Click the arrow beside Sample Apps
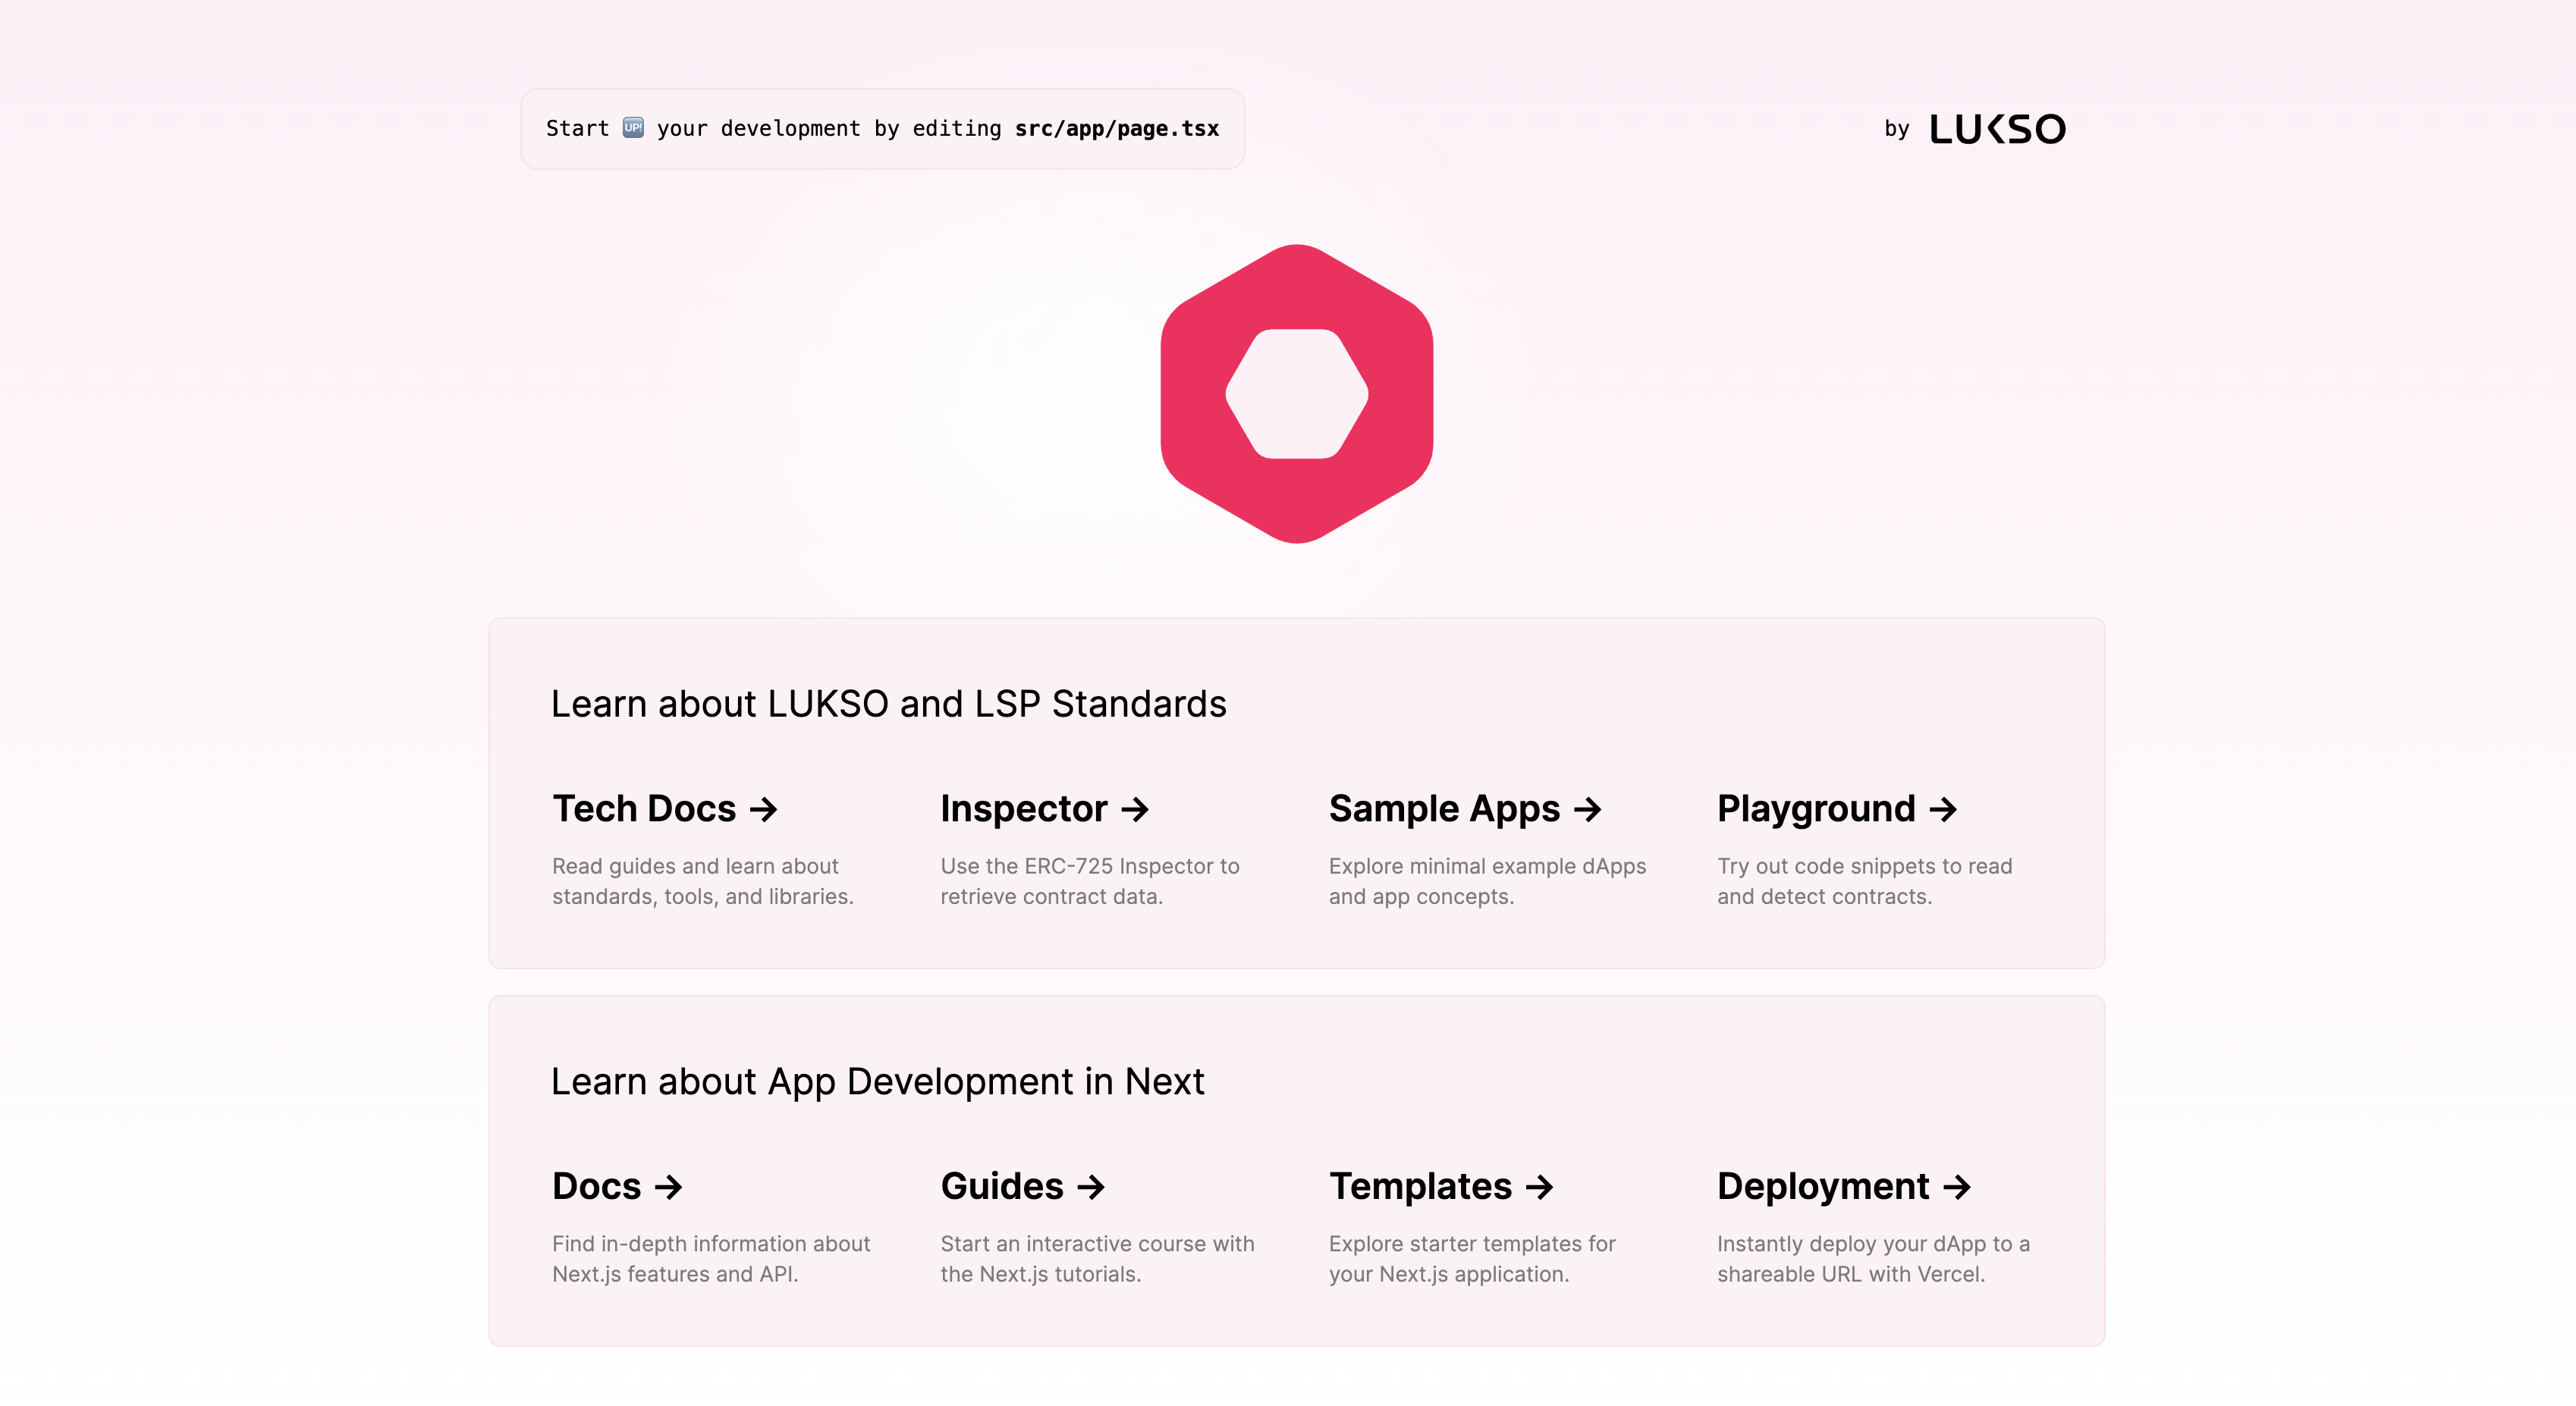This screenshot has height=1406, width=2576. pyautogui.click(x=1588, y=809)
